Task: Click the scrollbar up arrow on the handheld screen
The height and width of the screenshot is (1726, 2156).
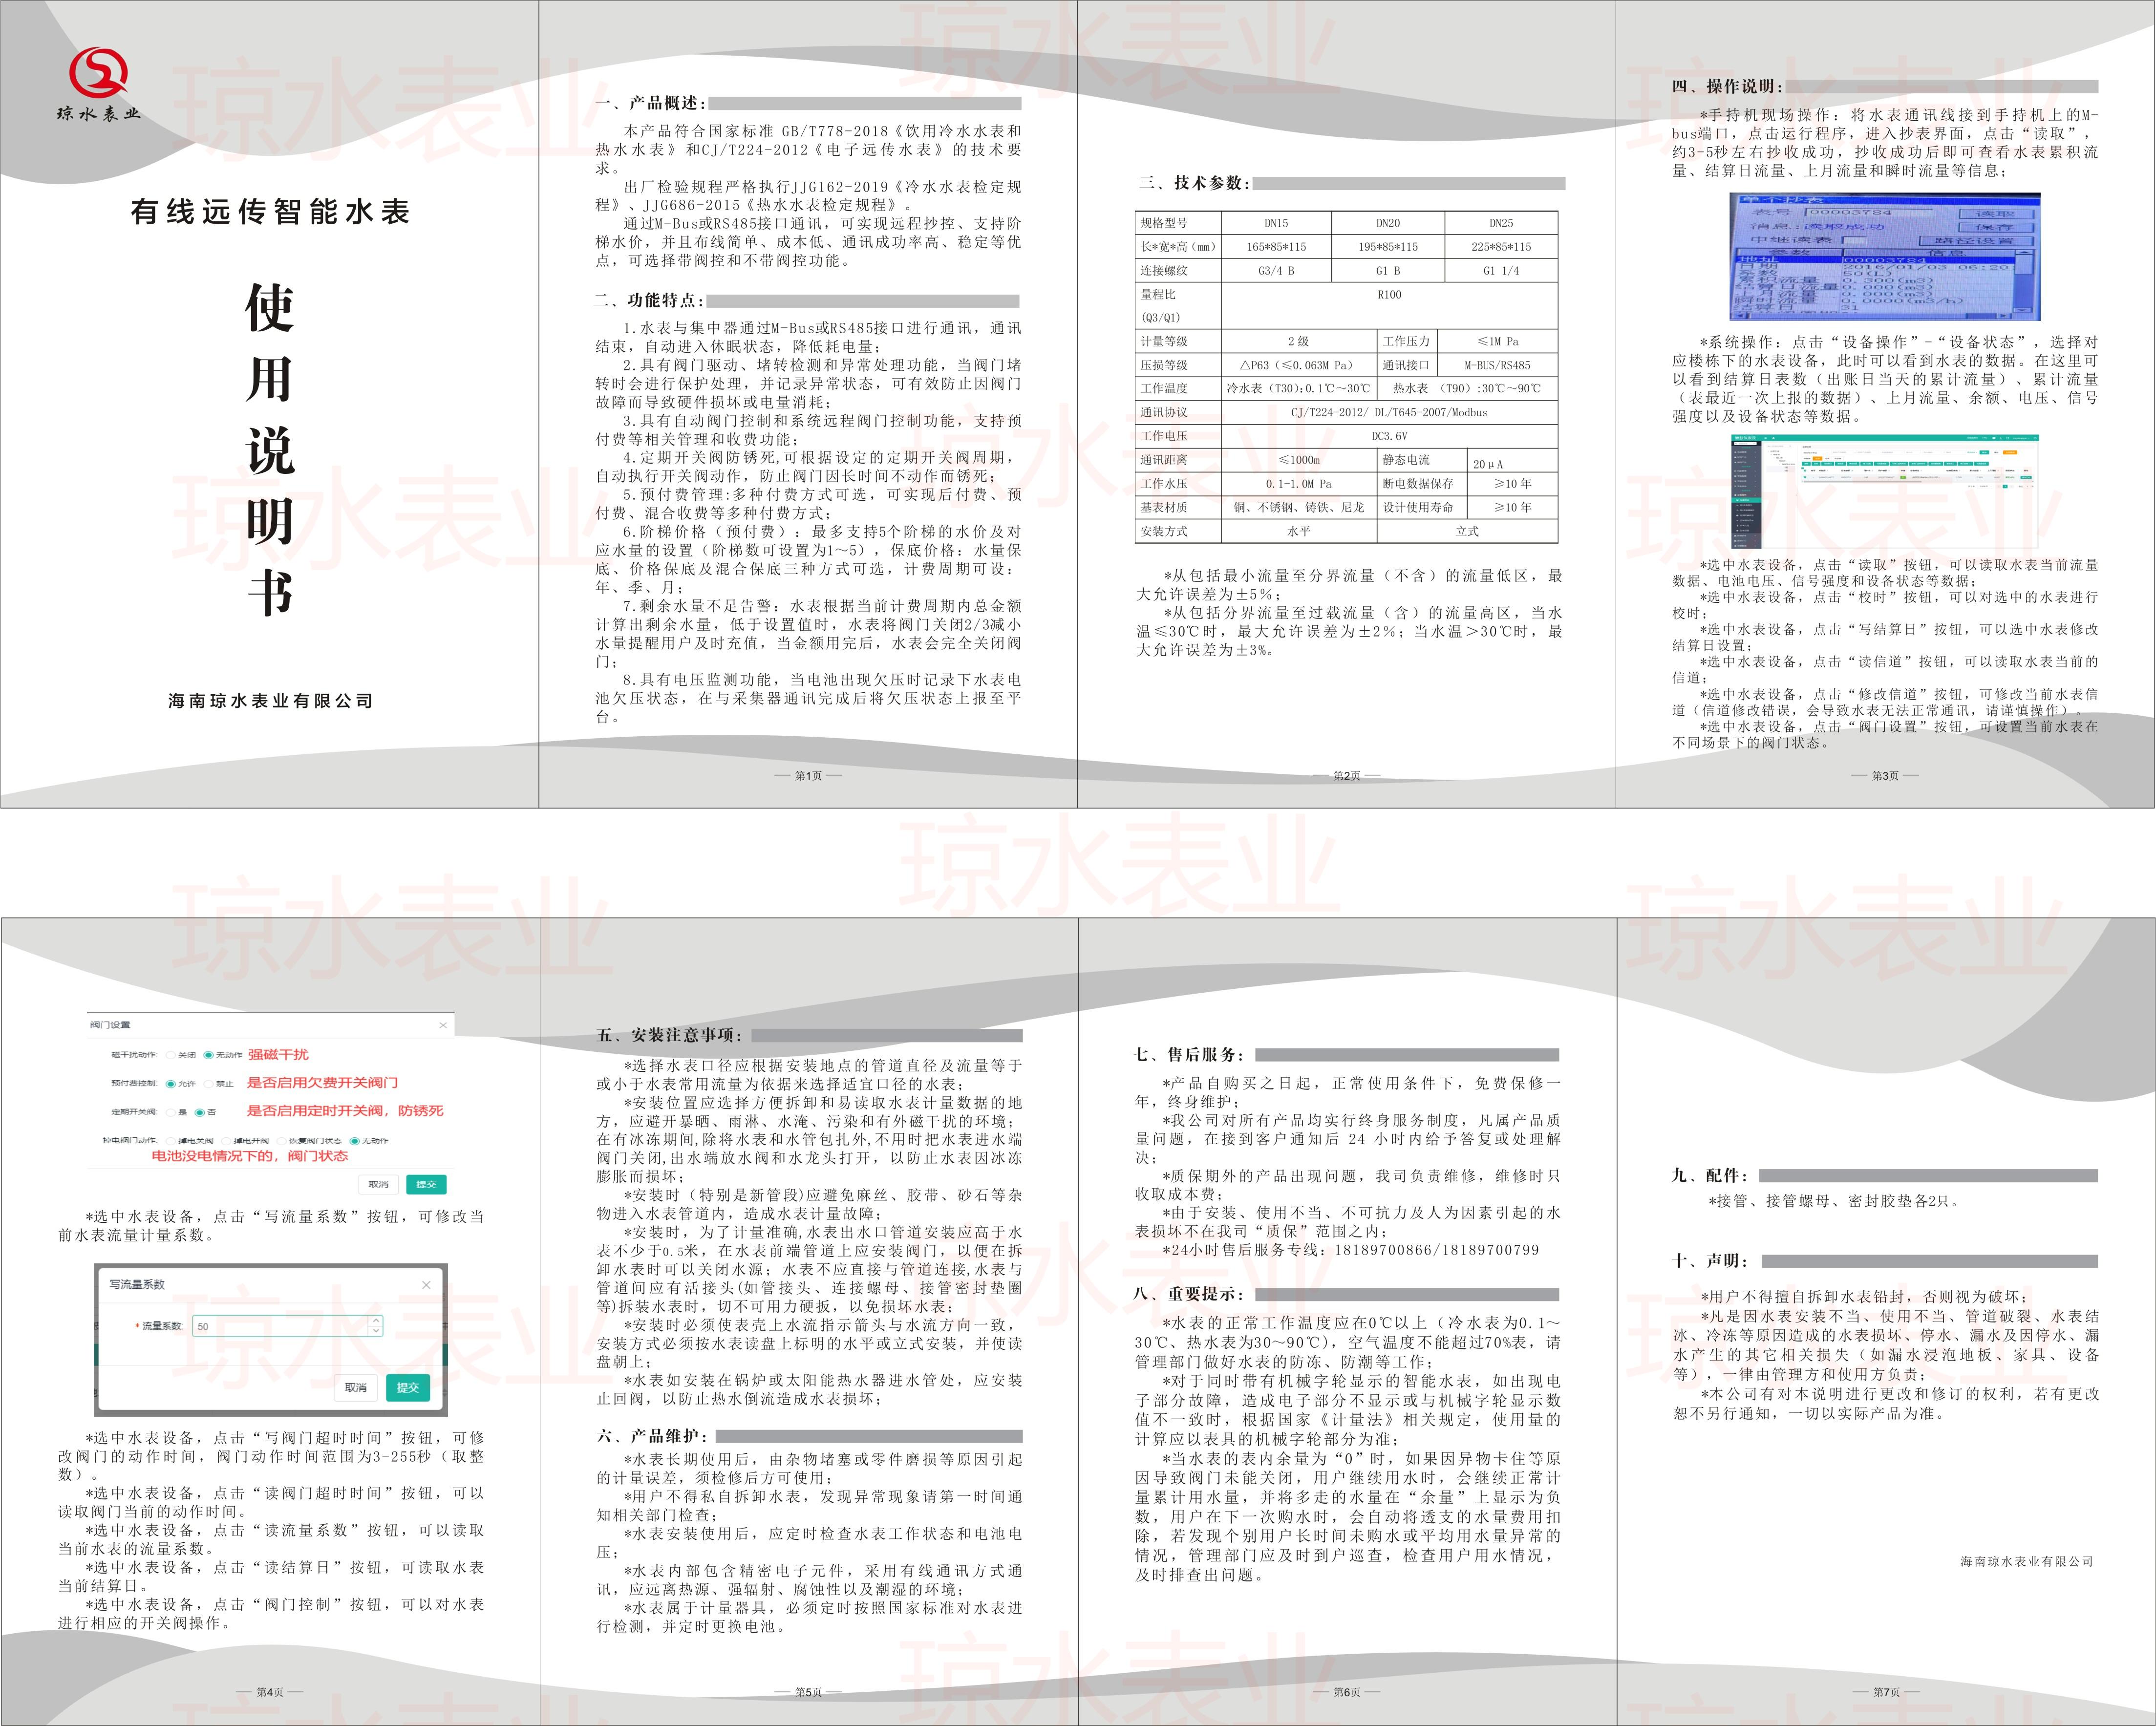Action: coord(2024,253)
